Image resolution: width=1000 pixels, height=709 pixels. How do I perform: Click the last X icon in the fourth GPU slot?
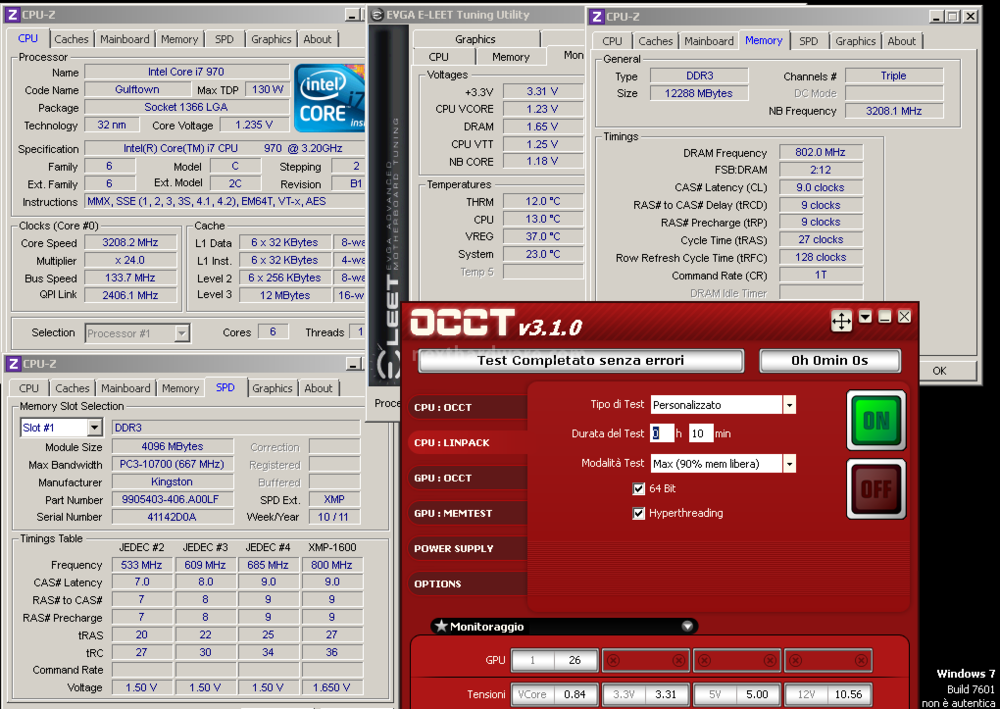(862, 661)
